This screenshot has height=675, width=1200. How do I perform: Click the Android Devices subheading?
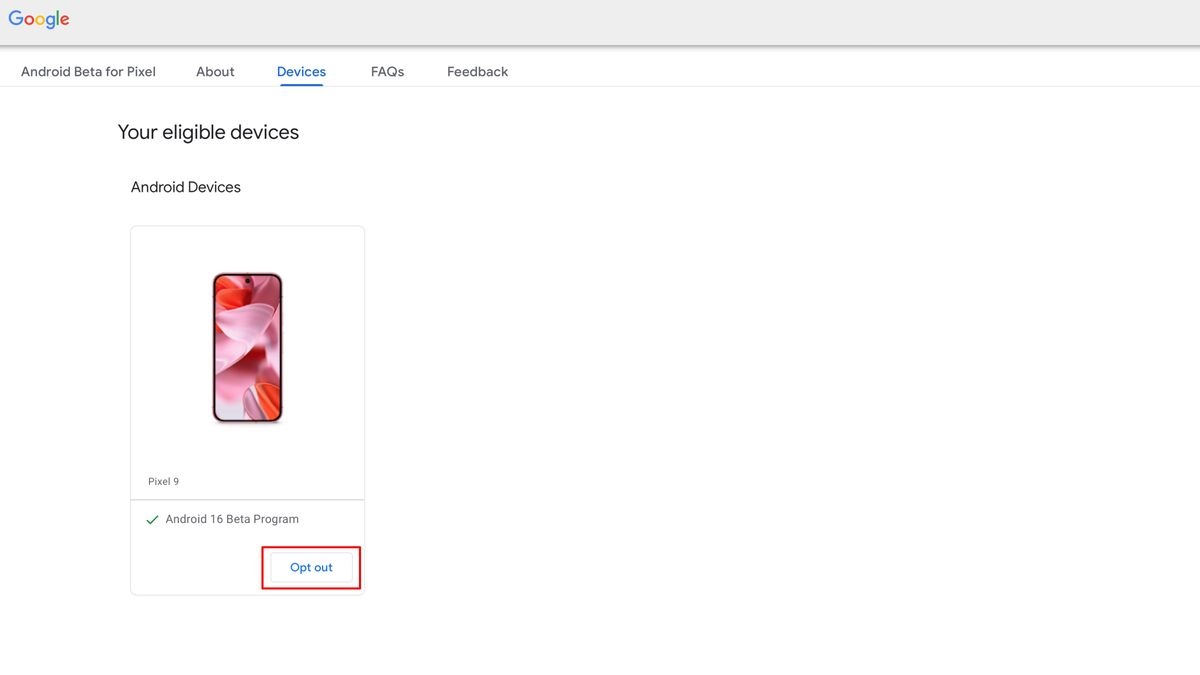[186, 187]
